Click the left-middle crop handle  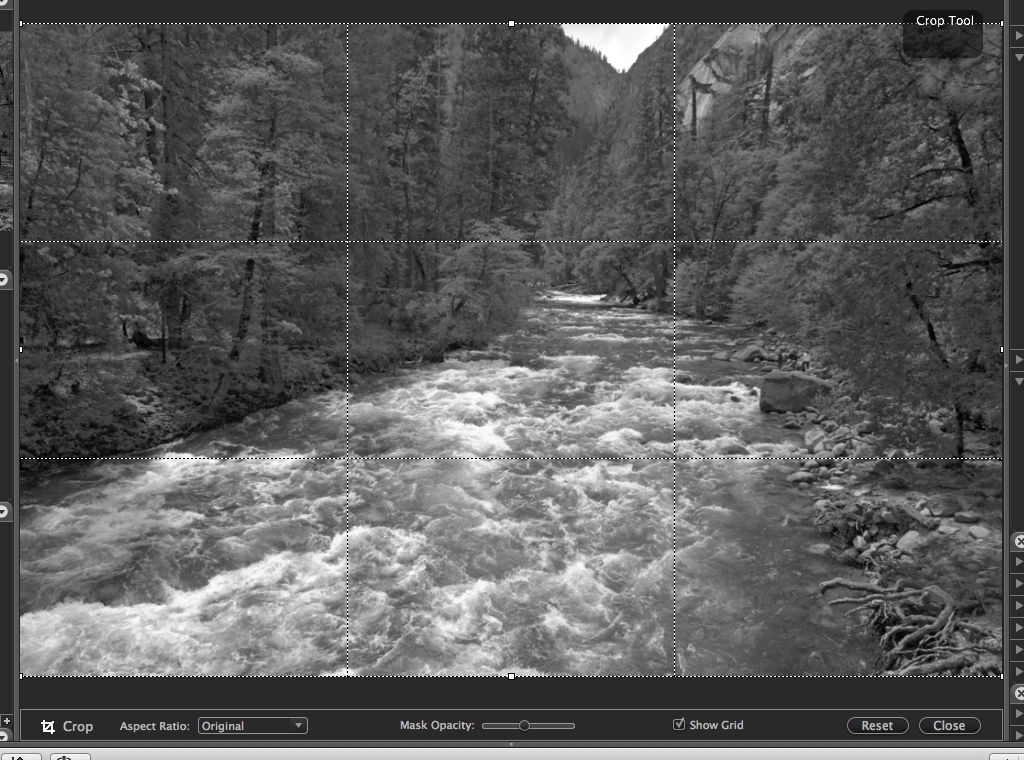coord(21,349)
